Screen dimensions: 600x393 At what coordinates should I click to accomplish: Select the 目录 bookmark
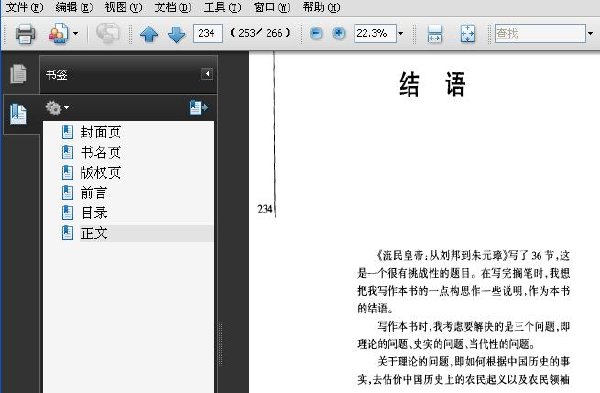(x=94, y=213)
